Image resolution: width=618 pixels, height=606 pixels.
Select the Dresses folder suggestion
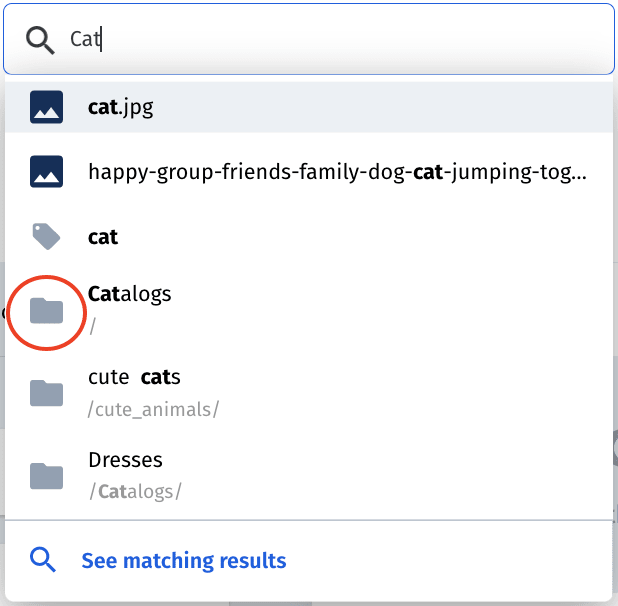(x=309, y=476)
